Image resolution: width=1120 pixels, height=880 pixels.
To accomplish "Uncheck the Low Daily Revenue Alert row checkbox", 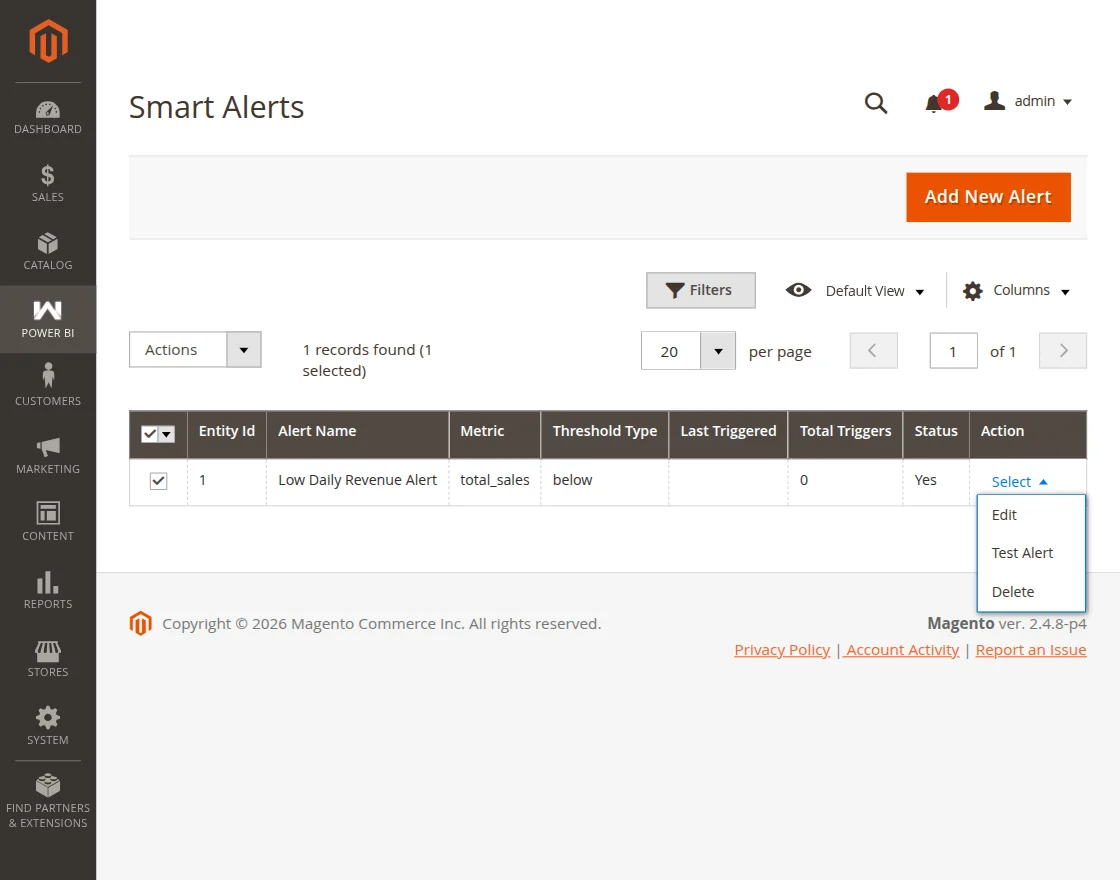I will tap(159, 481).
